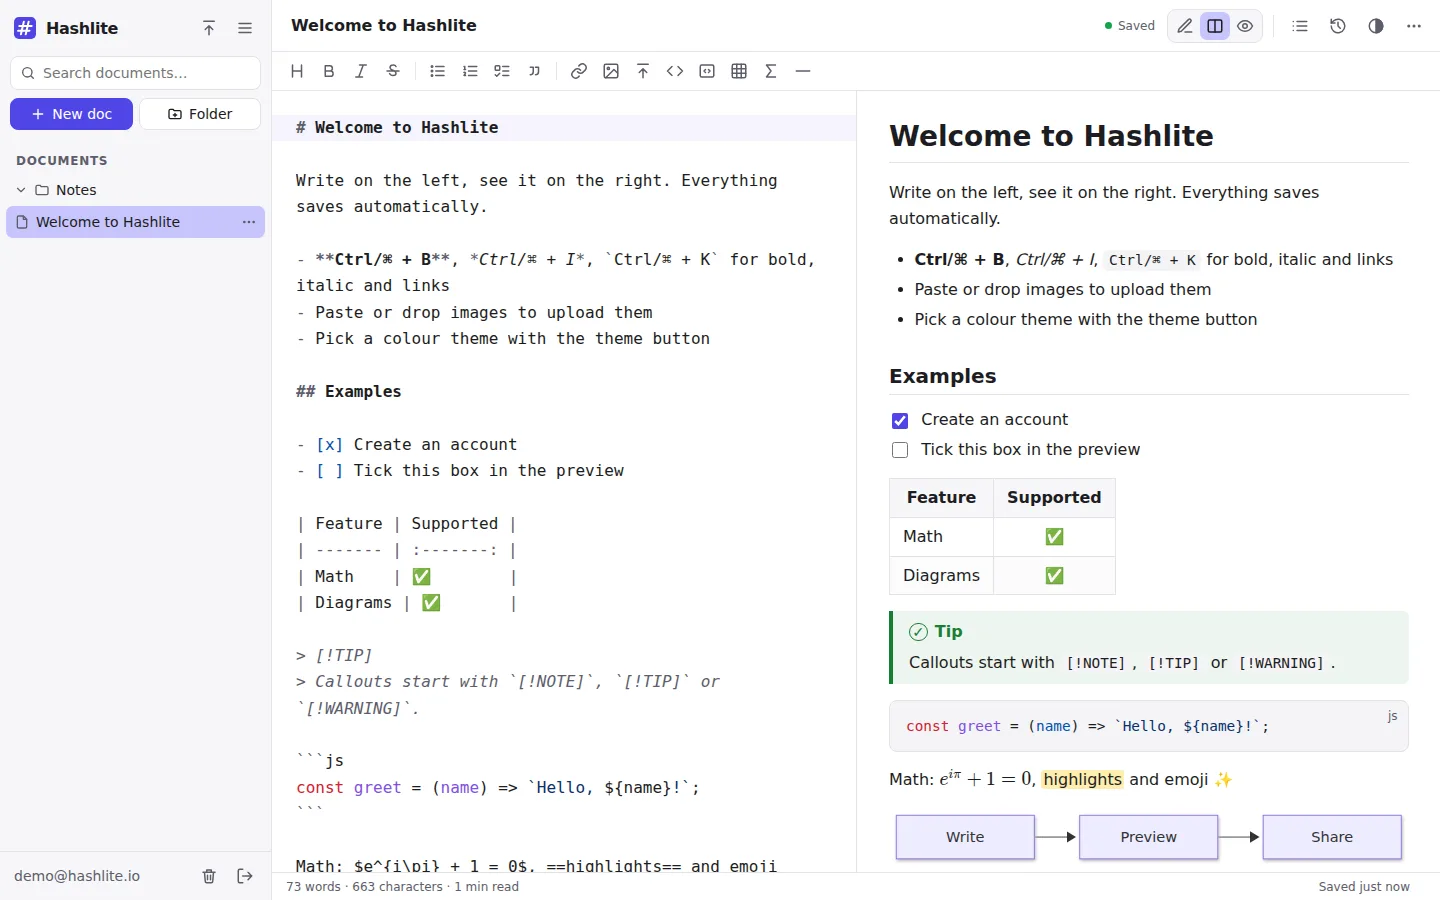
Task: Click the '> [!TIP]' line in the editor
Action: 334,656
